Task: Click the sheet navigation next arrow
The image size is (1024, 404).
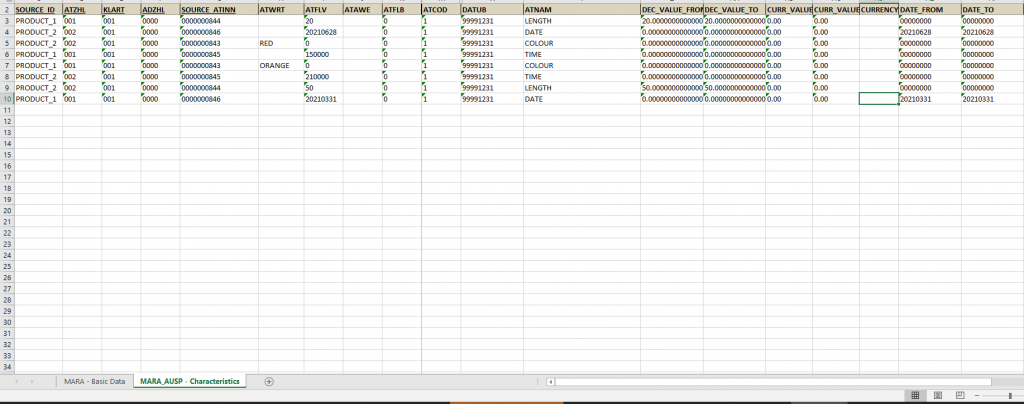Action: 32,381
